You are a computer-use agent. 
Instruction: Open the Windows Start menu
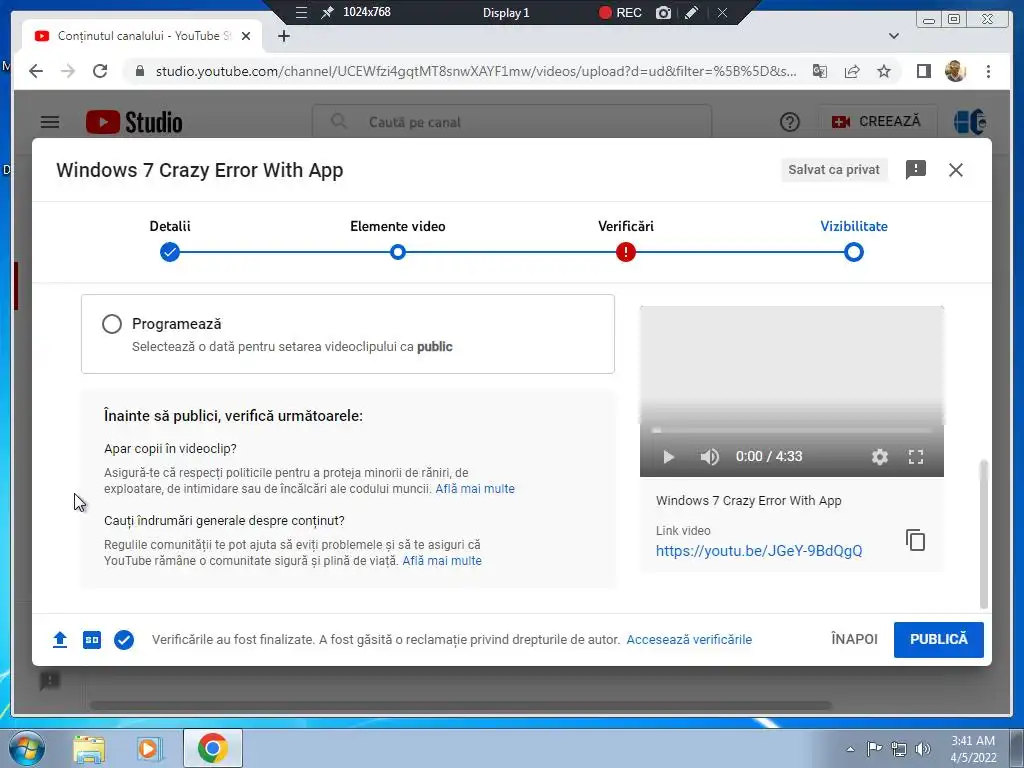(x=26, y=748)
